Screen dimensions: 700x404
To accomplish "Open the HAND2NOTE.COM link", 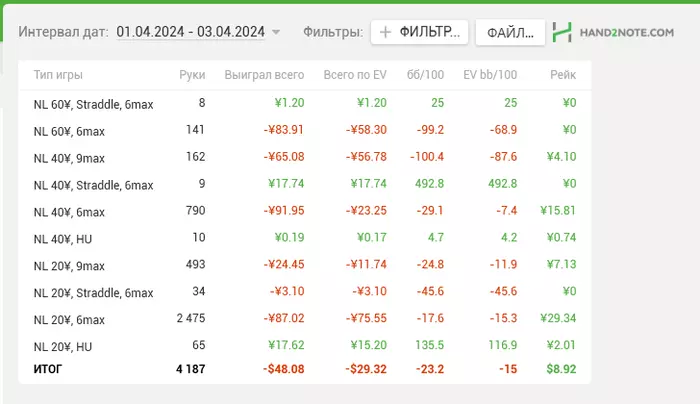I will 627,33.
